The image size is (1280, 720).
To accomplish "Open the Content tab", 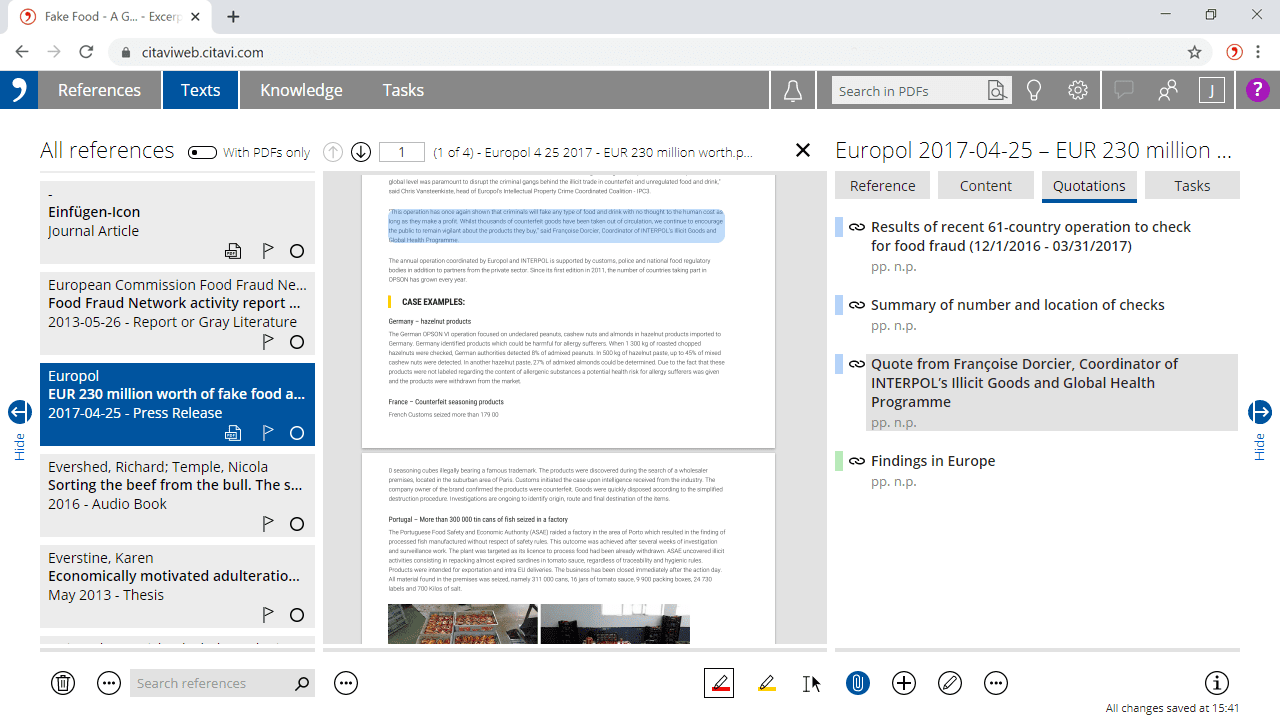I will [985, 185].
